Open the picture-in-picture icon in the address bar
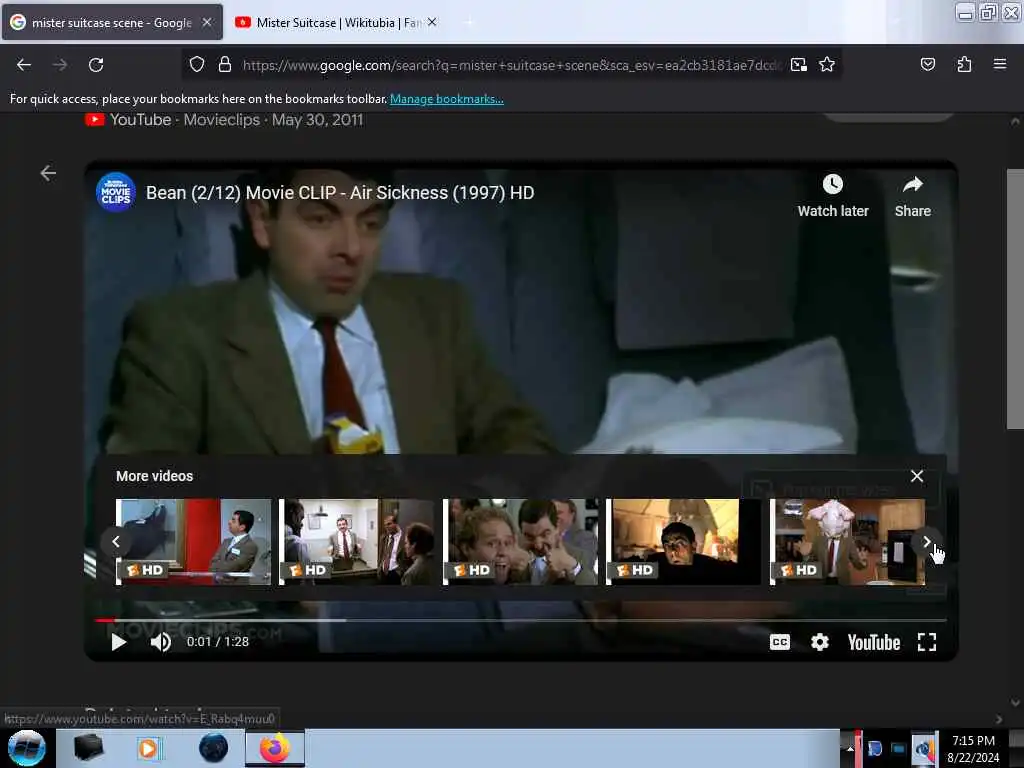 click(x=799, y=65)
